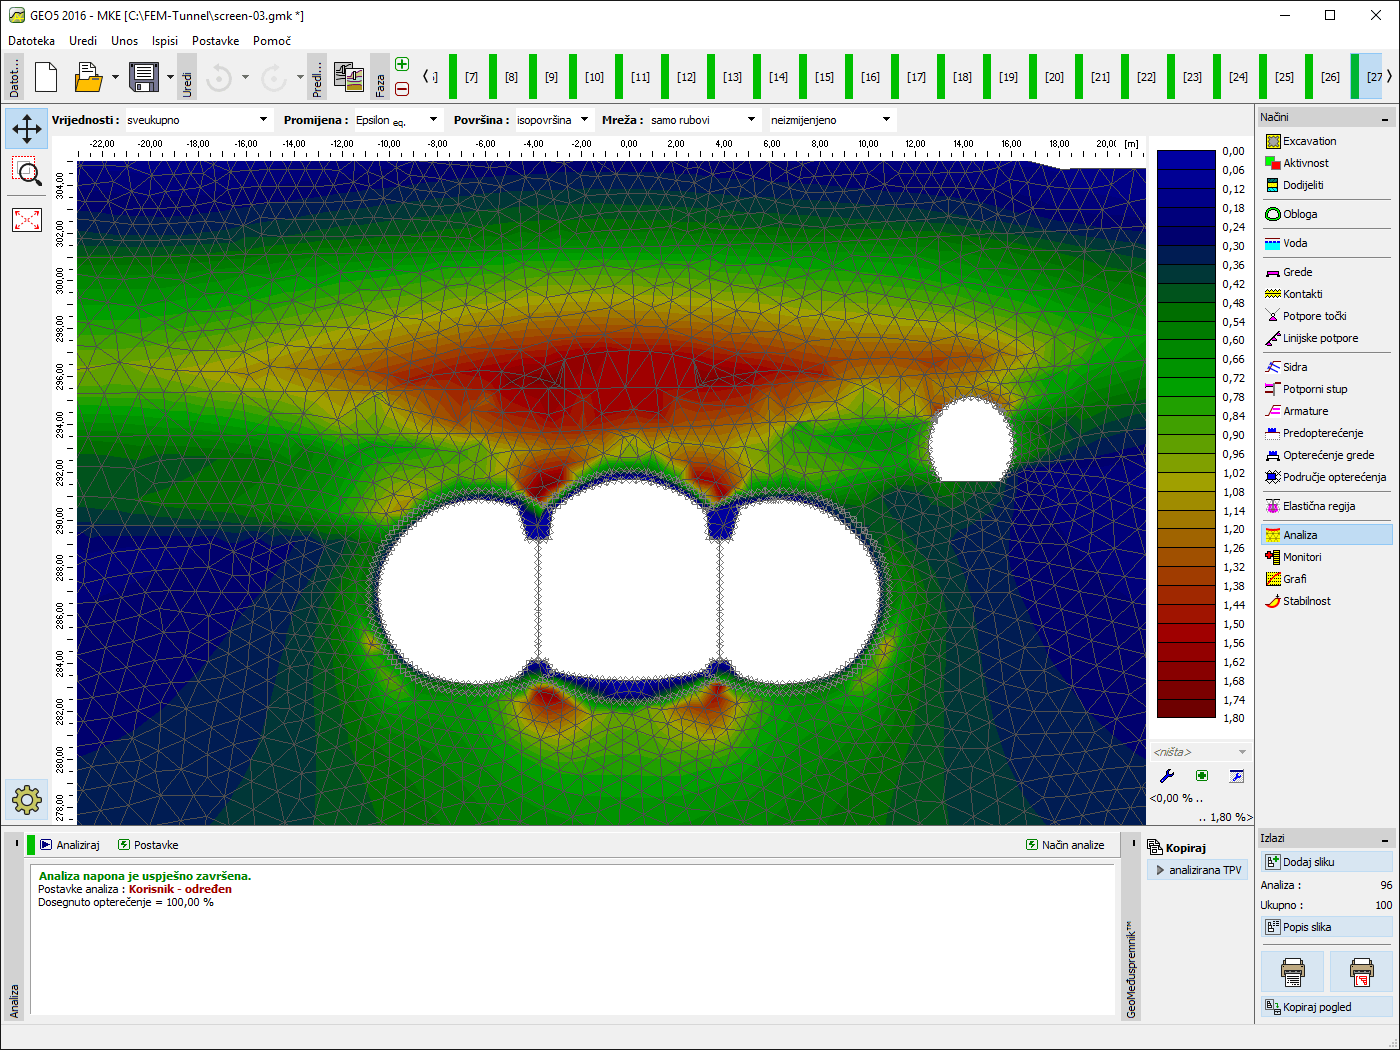1400x1050 pixels.
Task: Open the Vrijednosti dropdown showing sveukupno
Action: pos(197,120)
